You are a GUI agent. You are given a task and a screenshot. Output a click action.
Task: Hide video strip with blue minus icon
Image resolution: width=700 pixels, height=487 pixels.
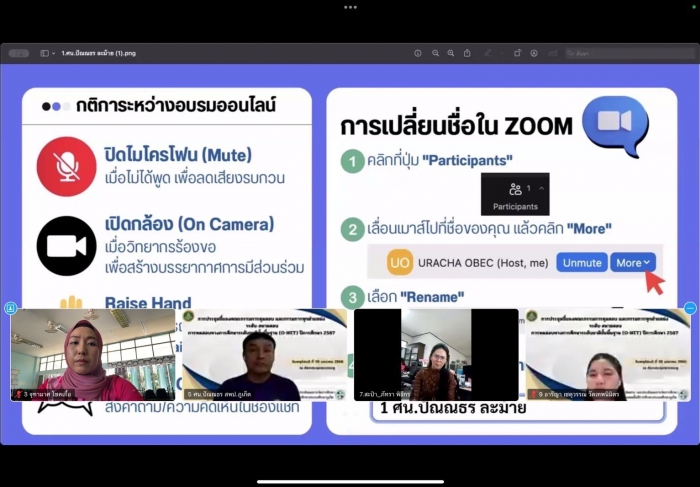(690, 308)
